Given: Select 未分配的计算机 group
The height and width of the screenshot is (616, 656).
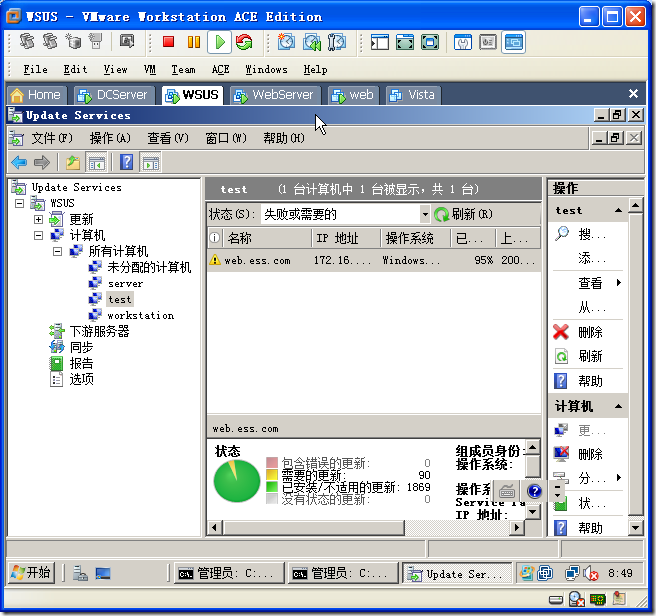Looking at the screenshot, I should pos(149,267).
